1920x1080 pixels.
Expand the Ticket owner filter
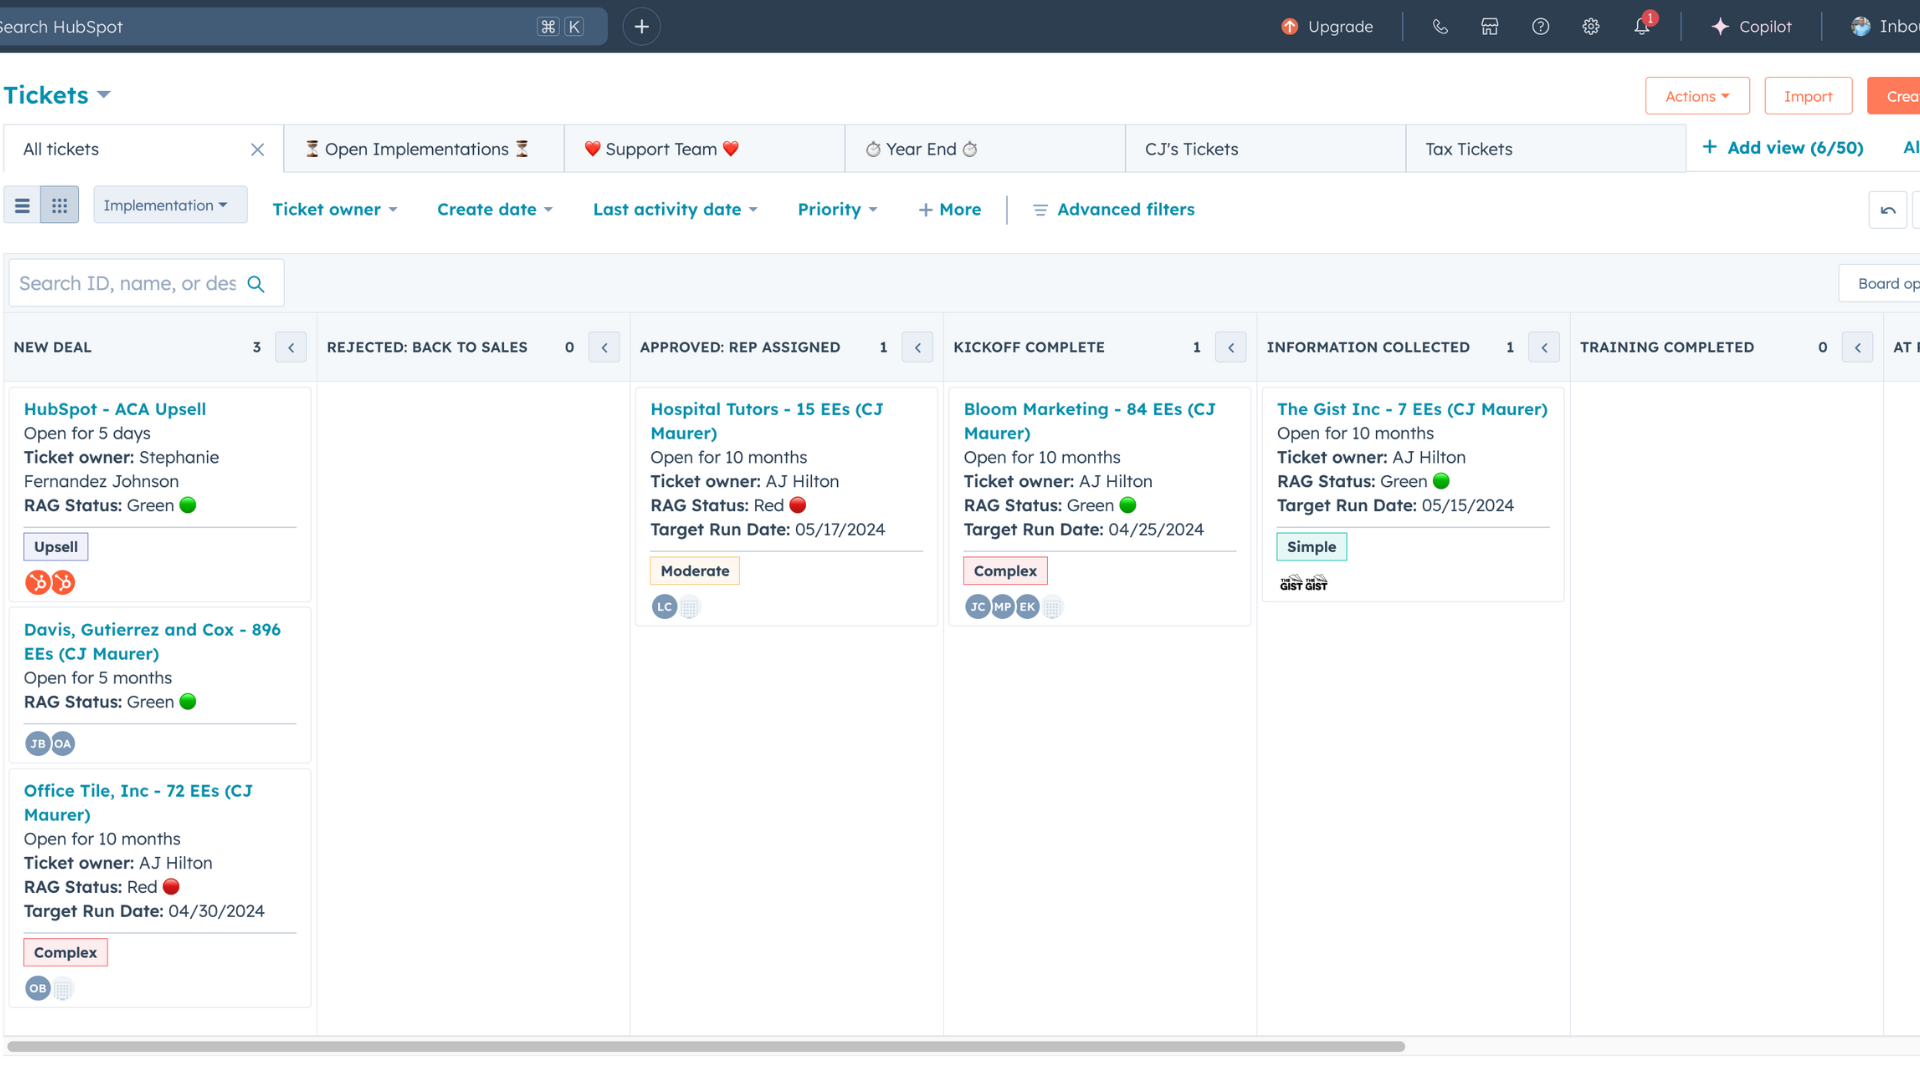(335, 210)
